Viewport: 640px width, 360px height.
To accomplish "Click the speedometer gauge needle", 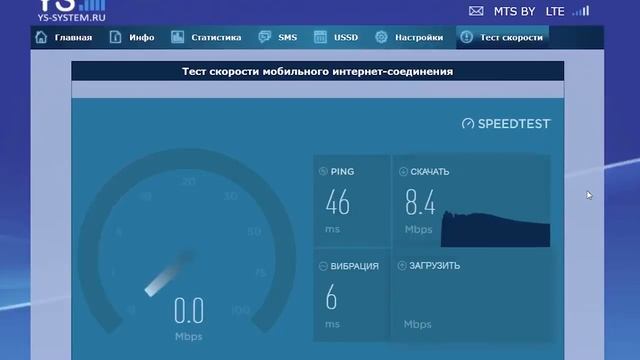I will tap(169, 273).
